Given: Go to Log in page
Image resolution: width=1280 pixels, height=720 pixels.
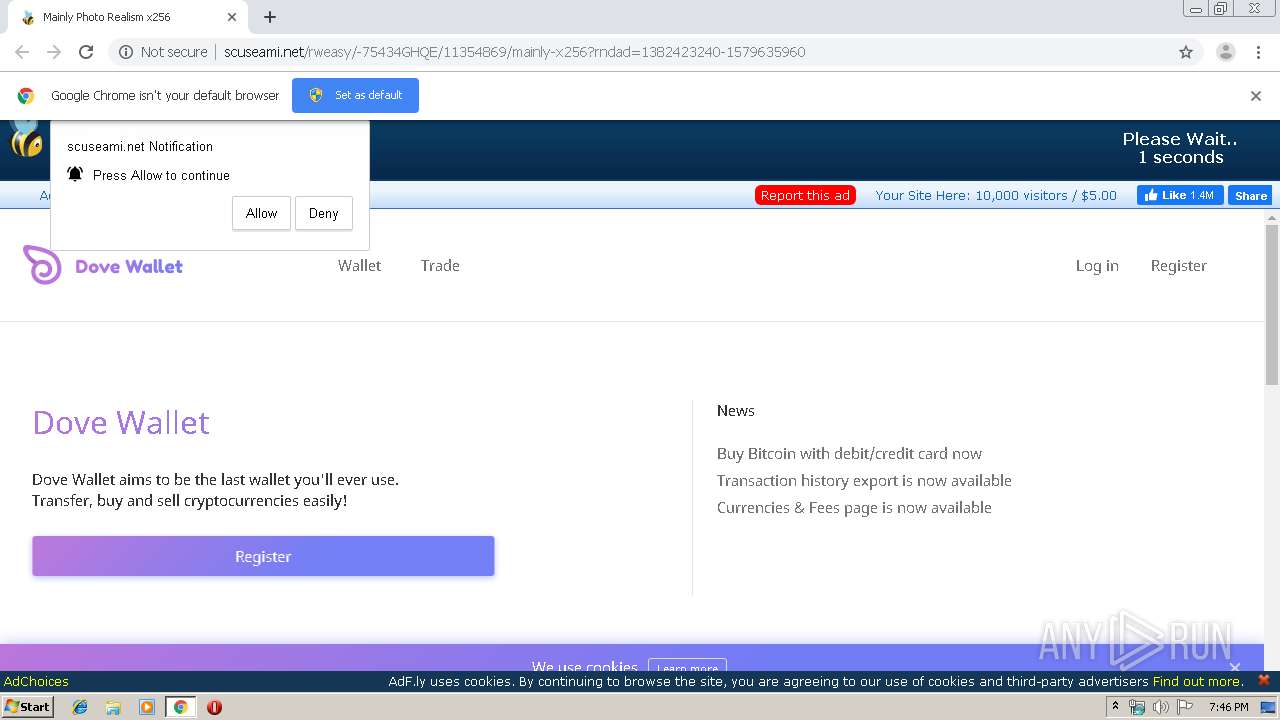Looking at the screenshot, I should coord(1097,265).
